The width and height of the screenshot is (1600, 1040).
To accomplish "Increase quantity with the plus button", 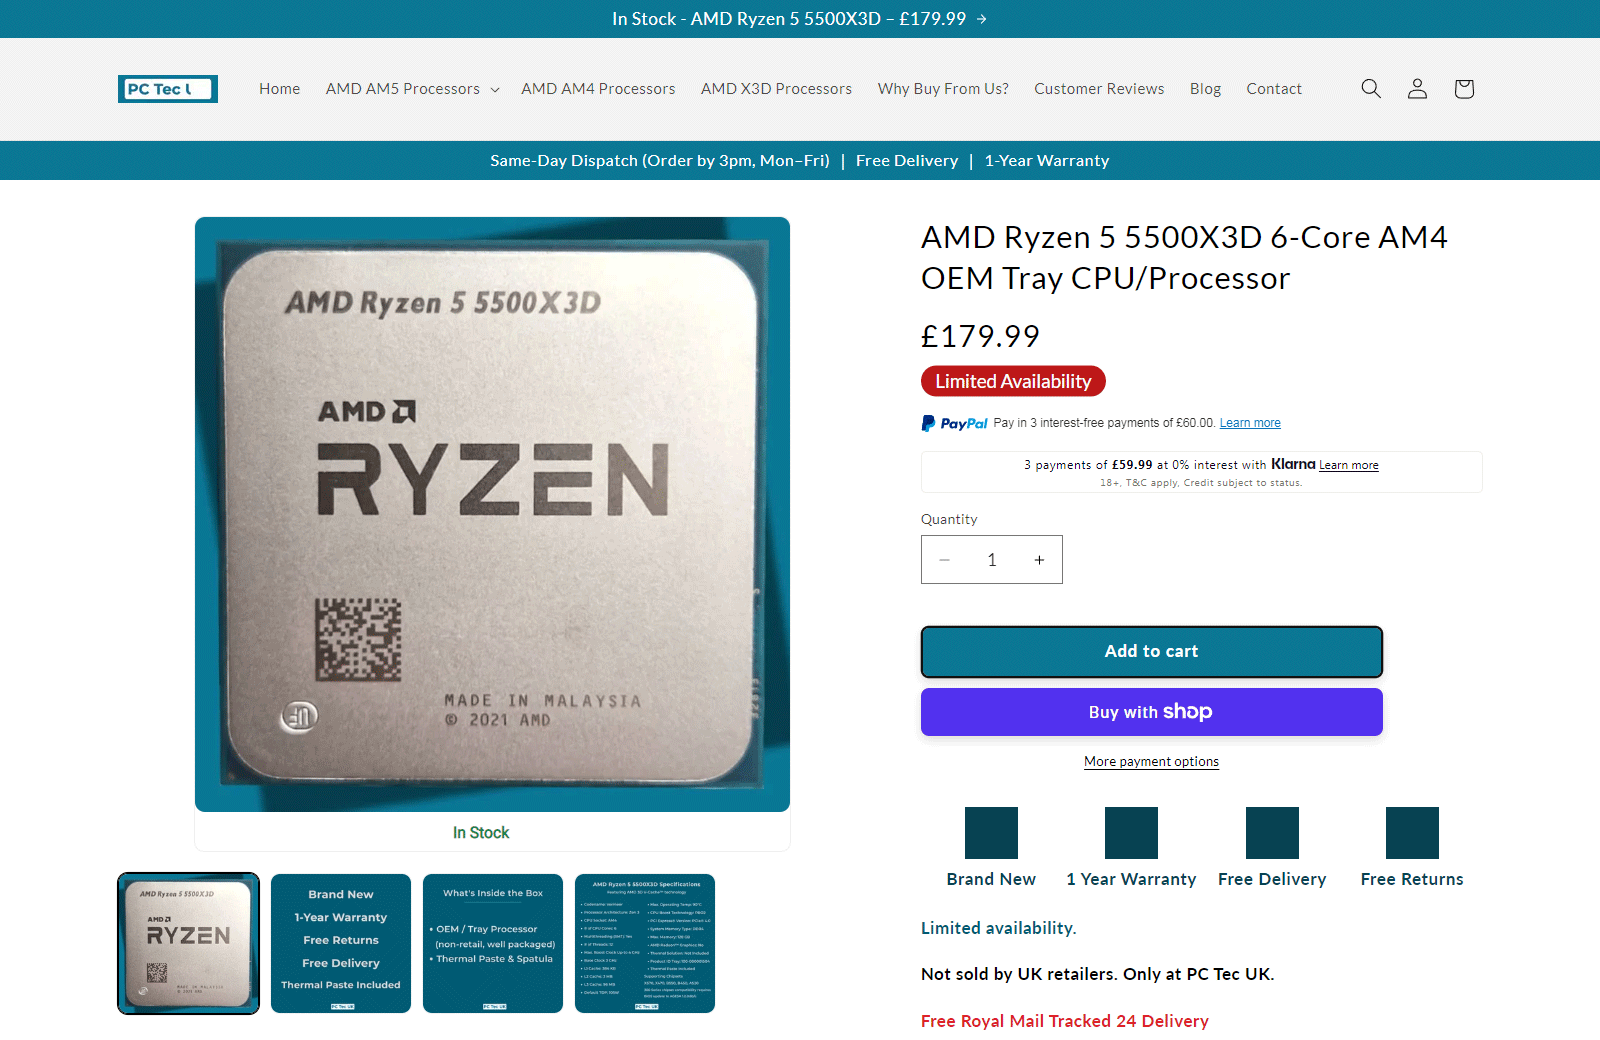I will pos(1039,560).
